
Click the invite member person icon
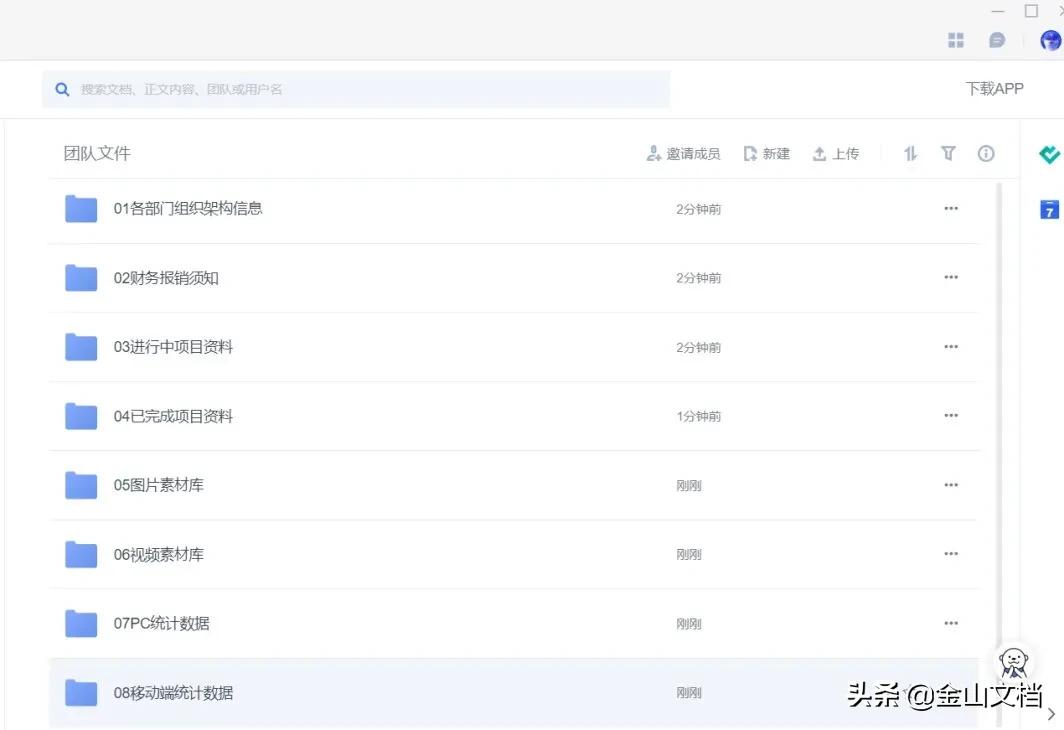(x=652, y=153)
